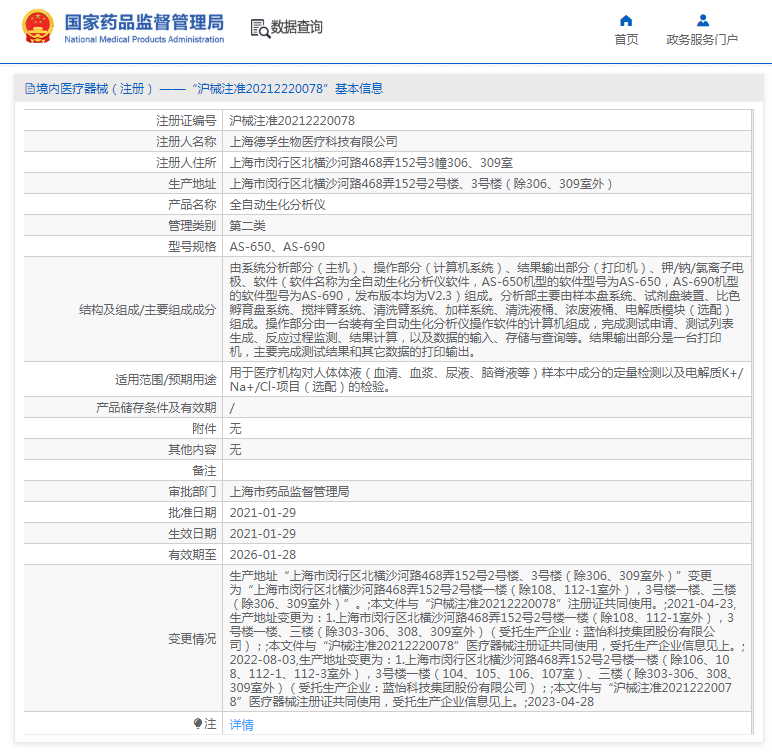Viewport: 772px width, 755px height.
Task: Open the 数据查询 search icon
Action: click(260, 28)
